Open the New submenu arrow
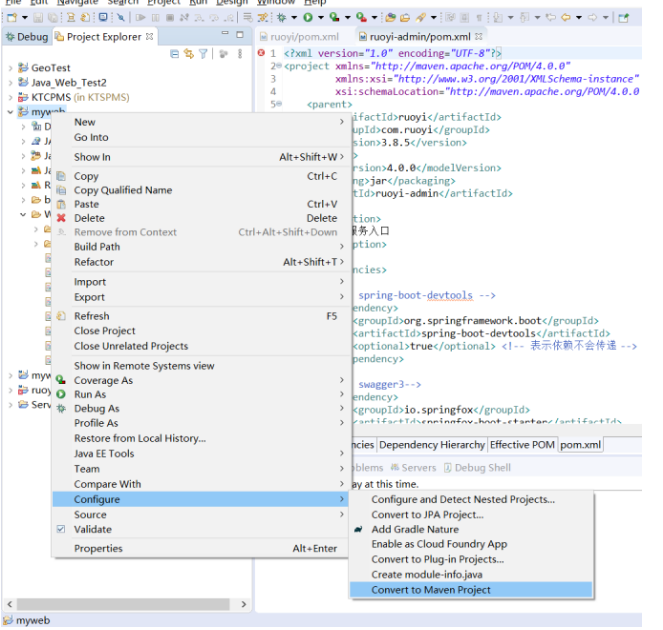663x630 pixels. pyautogui.click(x=342, y=122)
